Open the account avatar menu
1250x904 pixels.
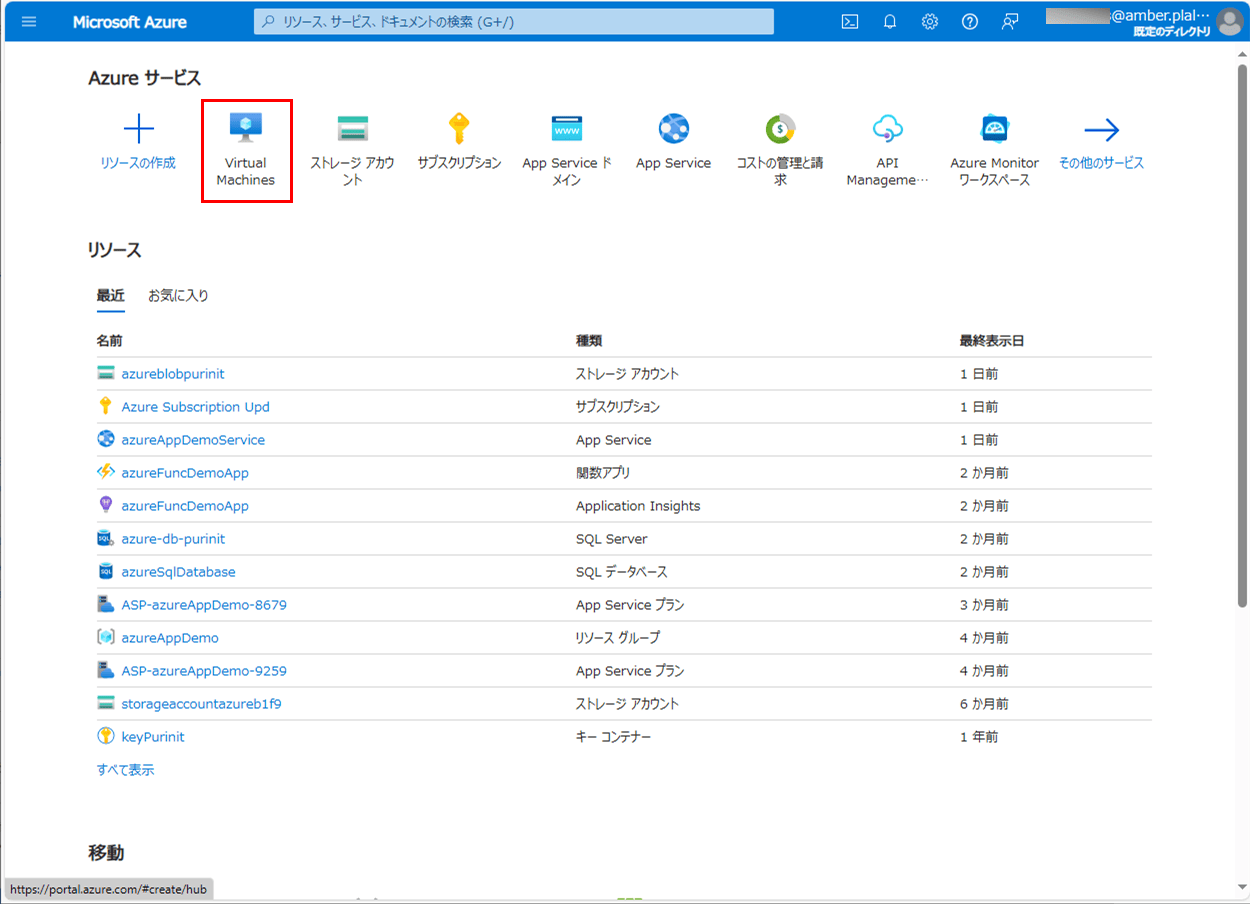pos(1229,22)
